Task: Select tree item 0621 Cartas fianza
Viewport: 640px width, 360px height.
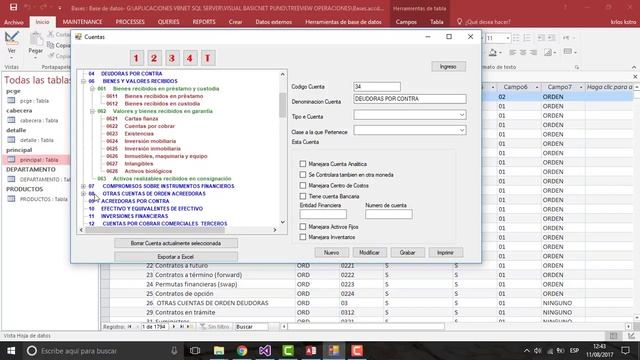Action: pos(132,118)
